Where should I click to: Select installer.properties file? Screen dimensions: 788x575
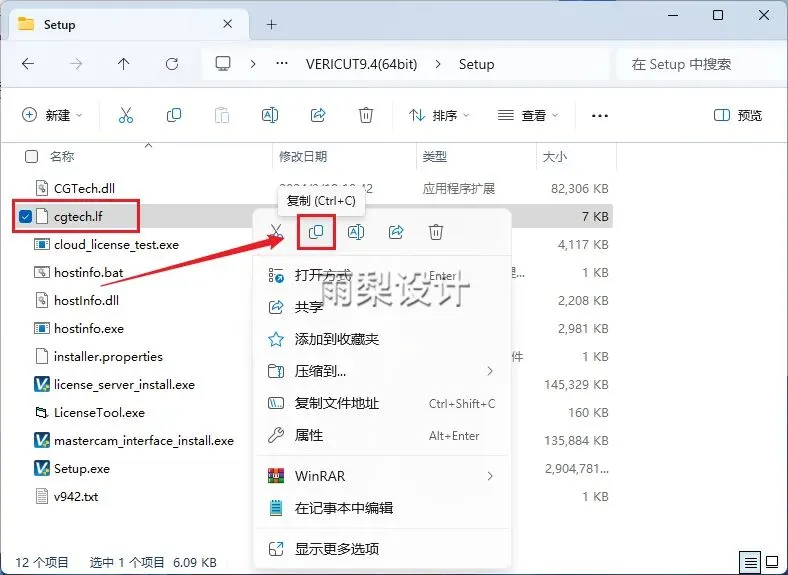tap(108, 357)
